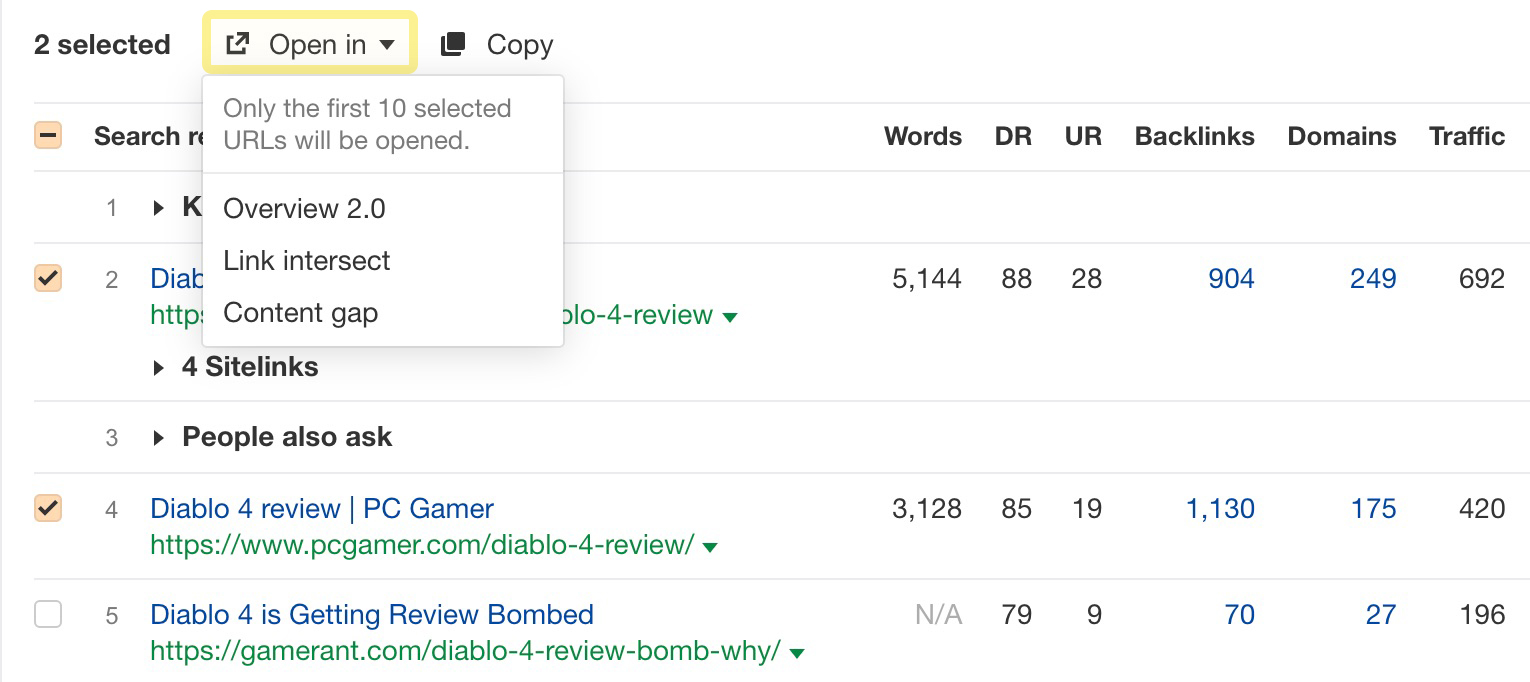1530x682 pixels.
Task: Uncheck the first Diablo 4 review checkbox
Action: coord(47,278)
